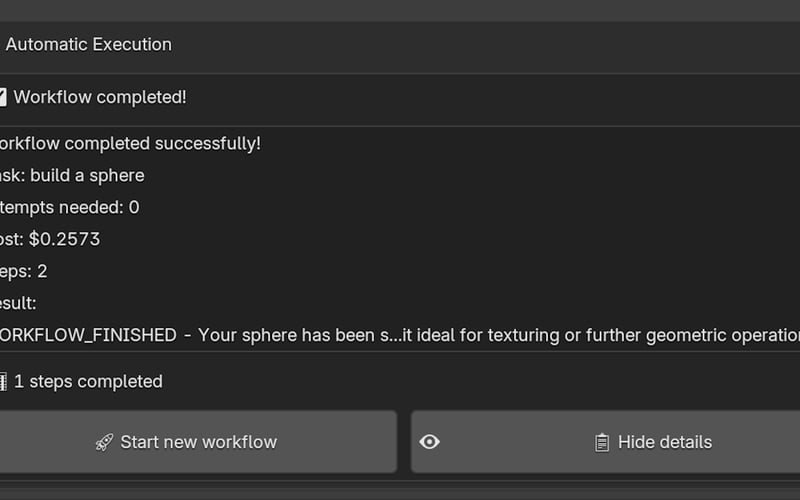This screenshot has height=500, width=800.
Task: Select the "build a sphere" task line
Action: [87, 175]
